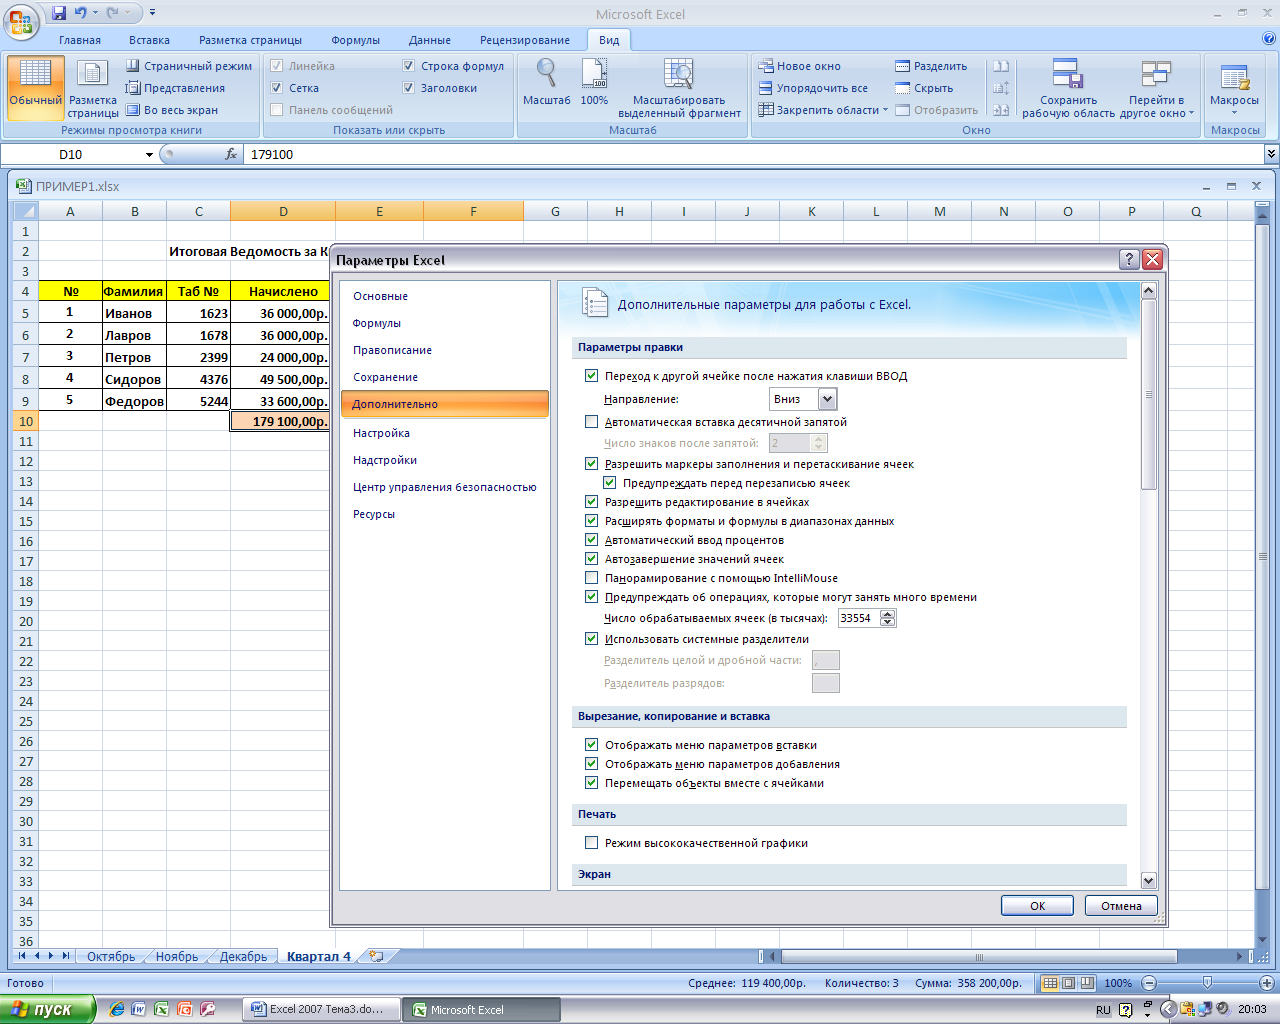The height and width of the screenshot is (1024, 1280).
Task: Click RU language indicator in tray
Action: coord(1103,1010)
